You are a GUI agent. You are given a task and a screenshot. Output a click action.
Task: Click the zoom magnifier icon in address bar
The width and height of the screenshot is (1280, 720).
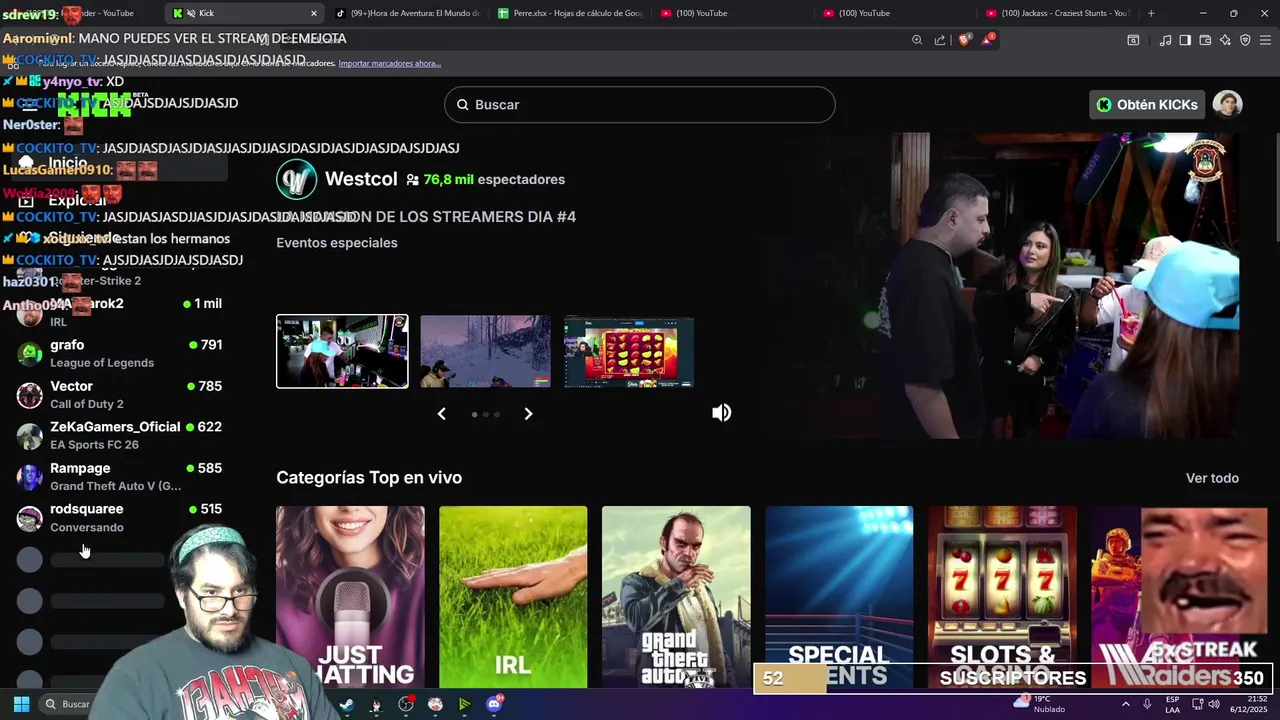point(917,40)
